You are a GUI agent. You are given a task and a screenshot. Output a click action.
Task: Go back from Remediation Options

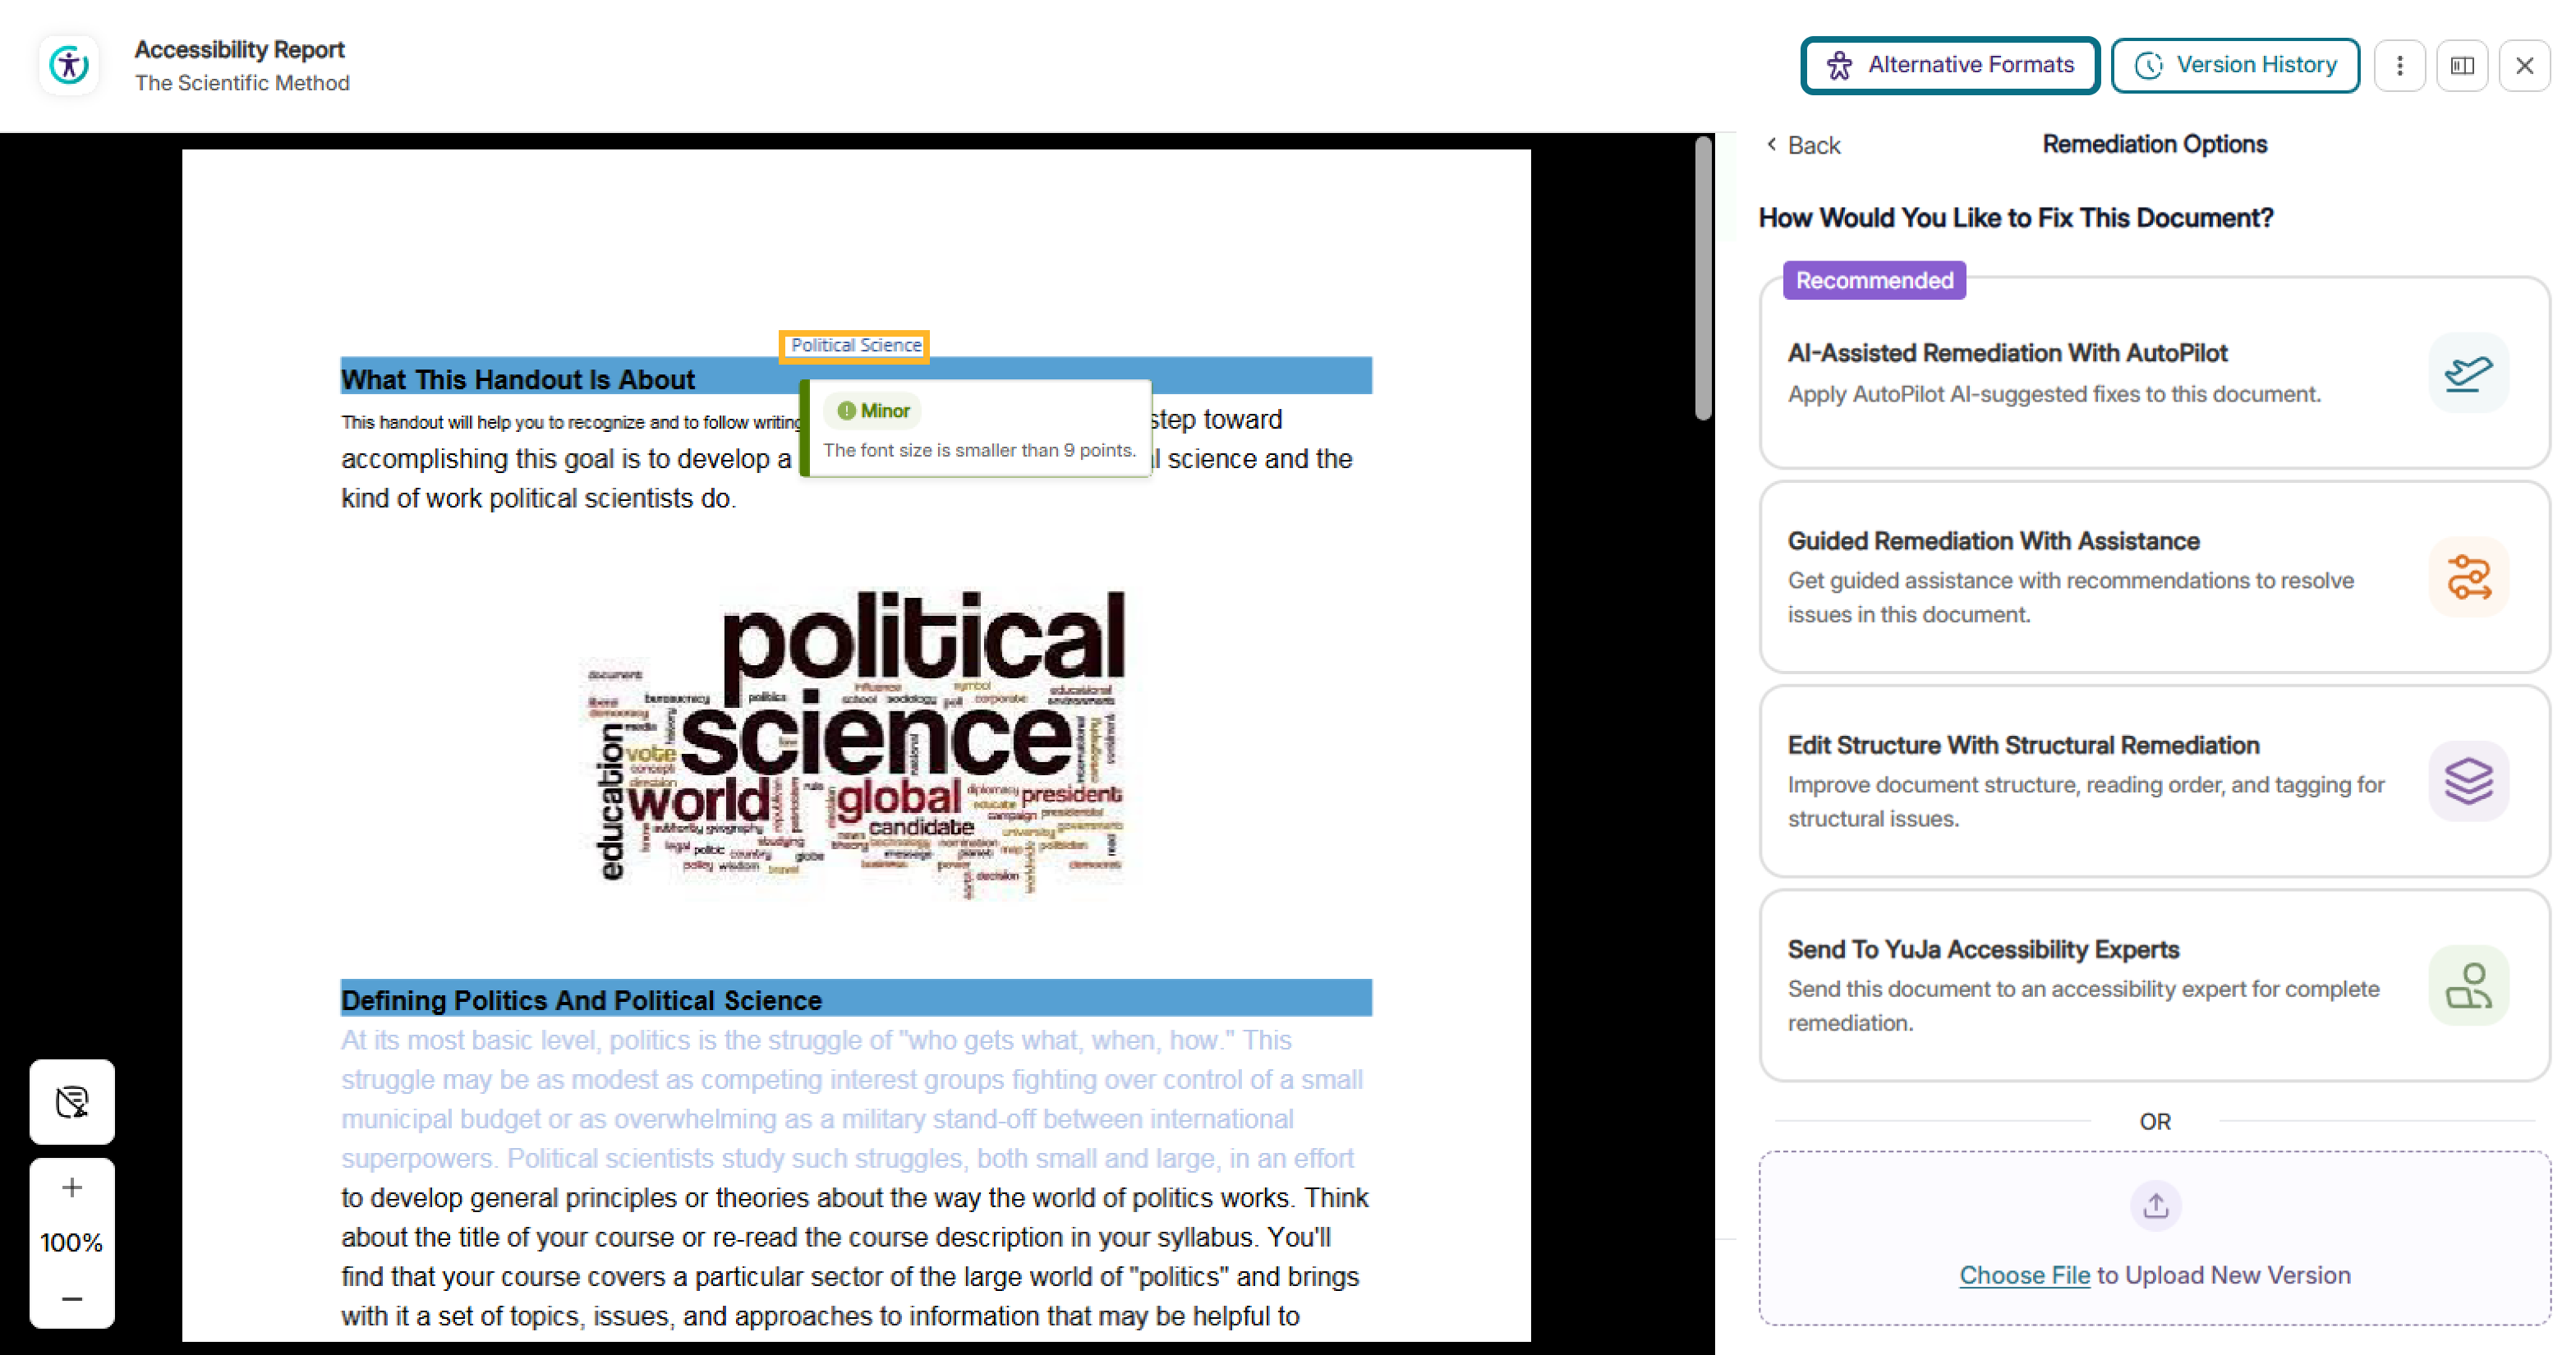tap(1803, 145)
